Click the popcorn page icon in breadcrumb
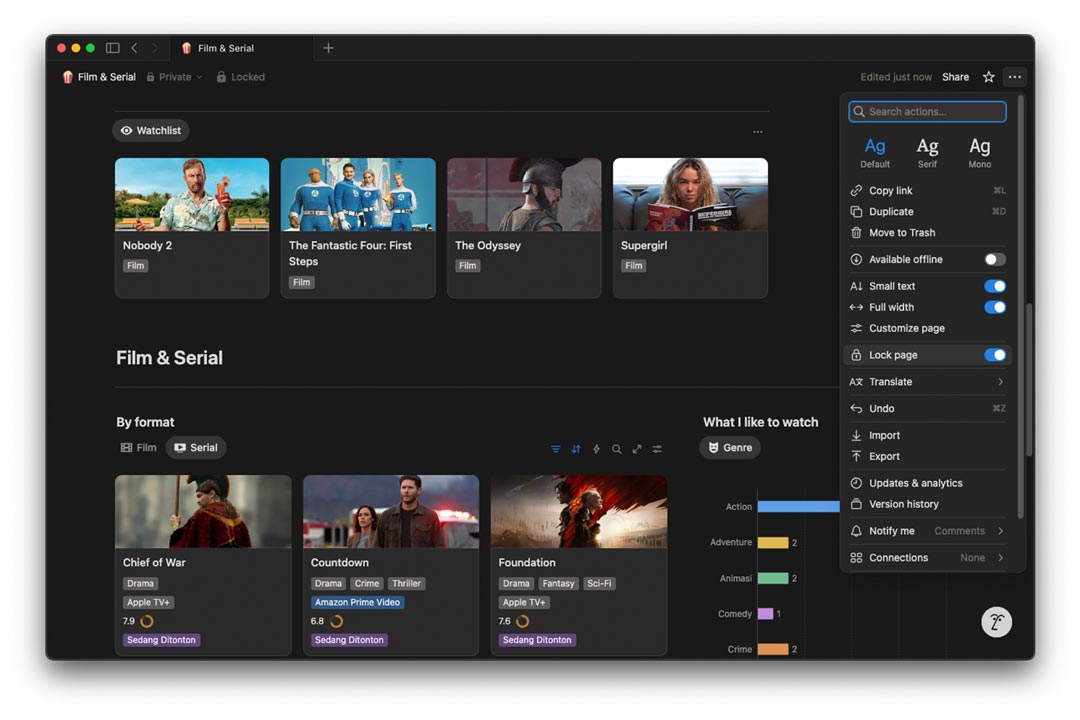The width and height of the screenshot is (1080, 720). (x=67, y=77)
